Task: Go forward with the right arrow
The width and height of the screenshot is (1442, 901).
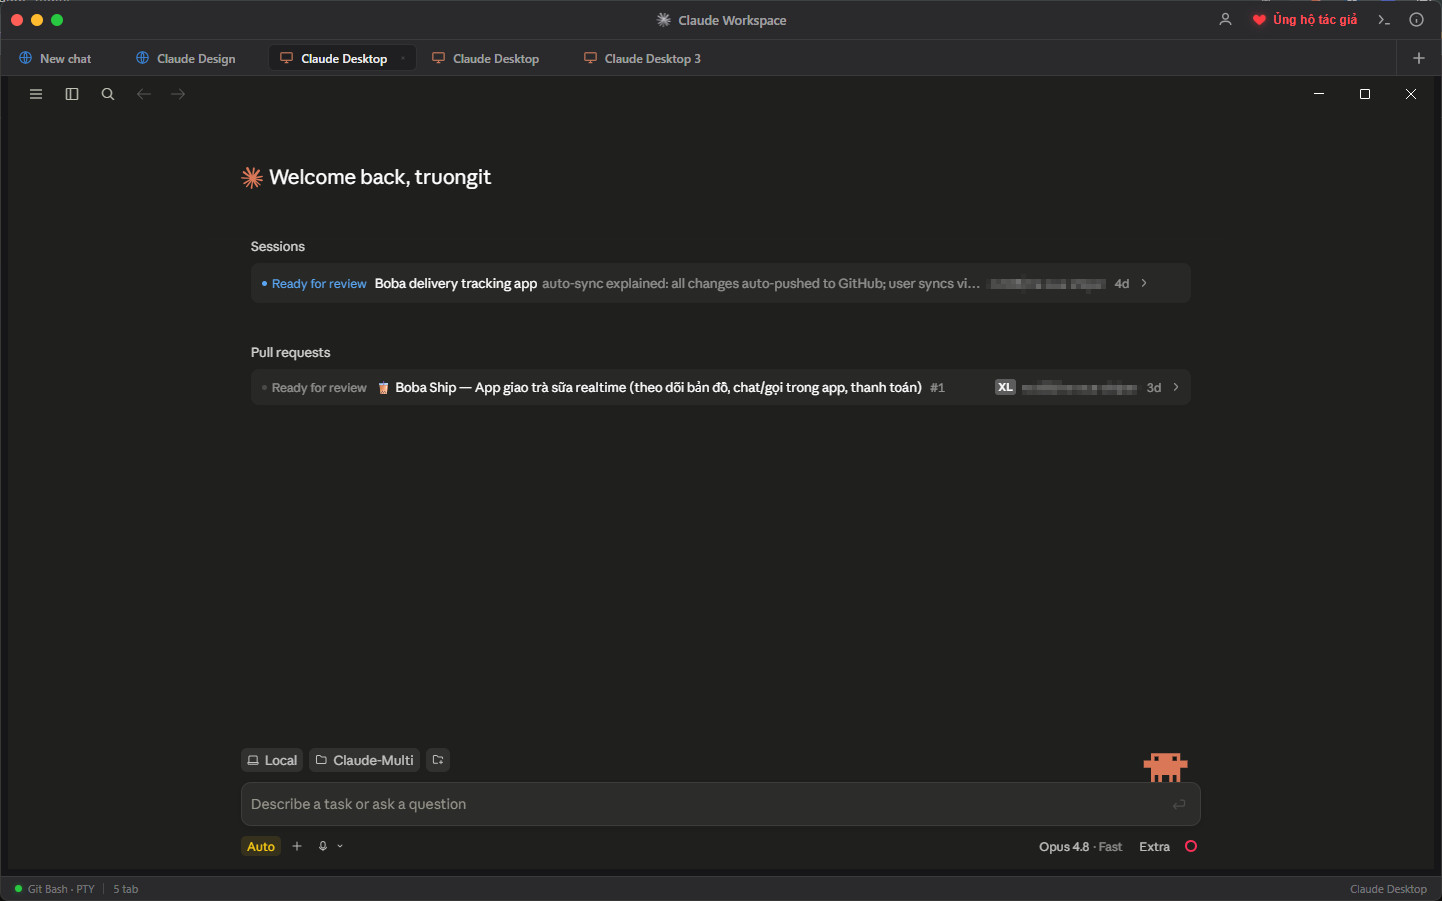Action: click(x=178, y=94)
